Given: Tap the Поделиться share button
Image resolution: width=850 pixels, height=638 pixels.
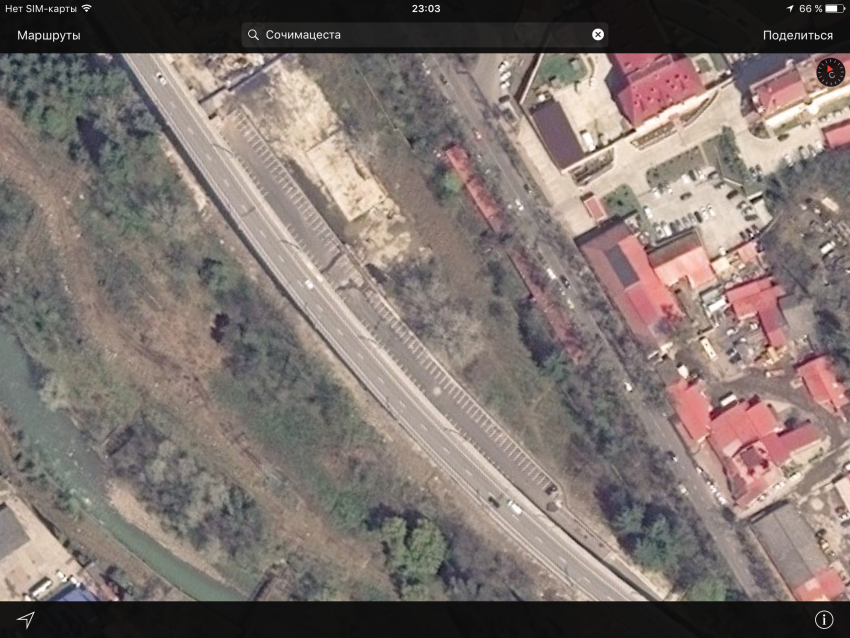Looking at the screenshot, I should tap(797, 35).
